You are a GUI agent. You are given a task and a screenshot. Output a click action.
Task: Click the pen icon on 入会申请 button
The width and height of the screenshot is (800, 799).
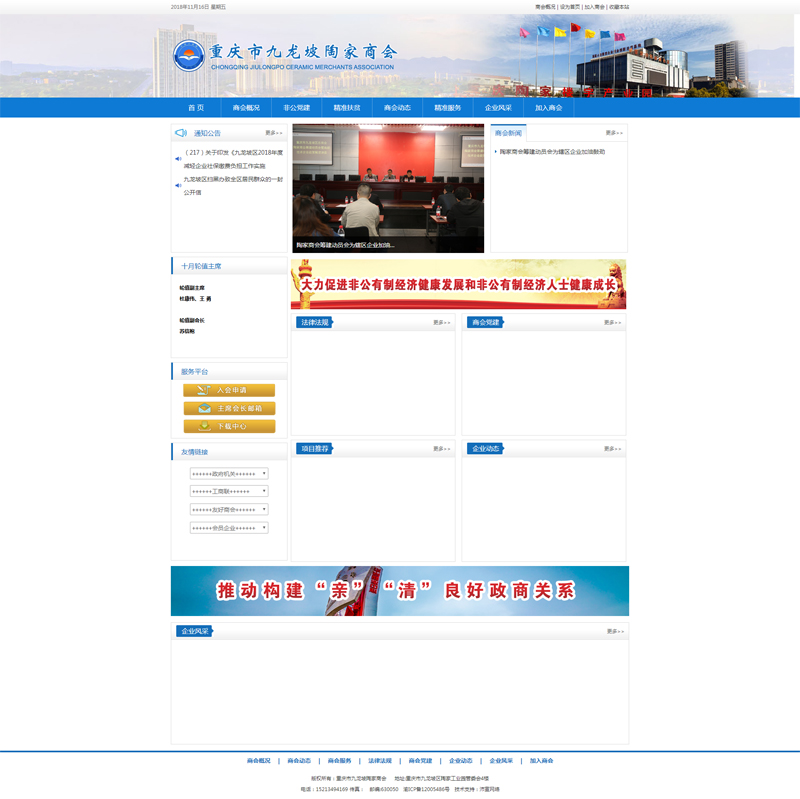point(203,390)
